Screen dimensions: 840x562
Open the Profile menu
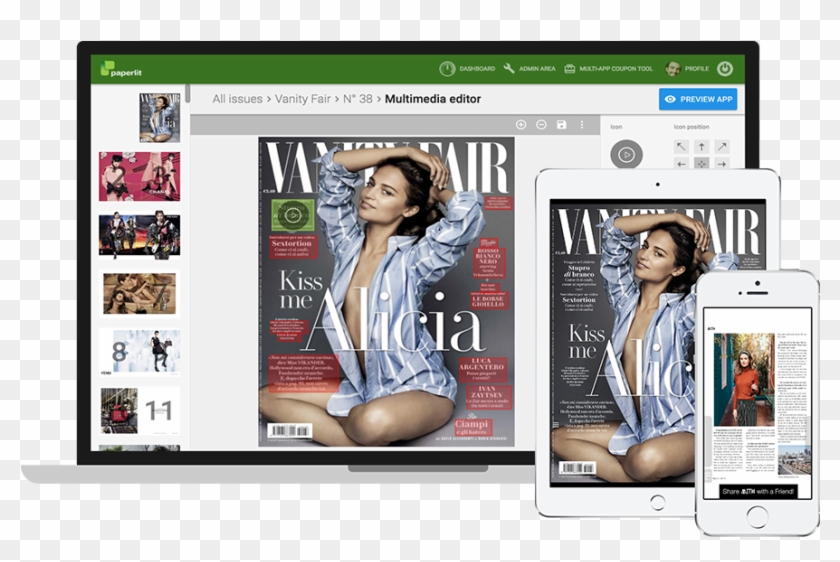click(x=688, y=69)
